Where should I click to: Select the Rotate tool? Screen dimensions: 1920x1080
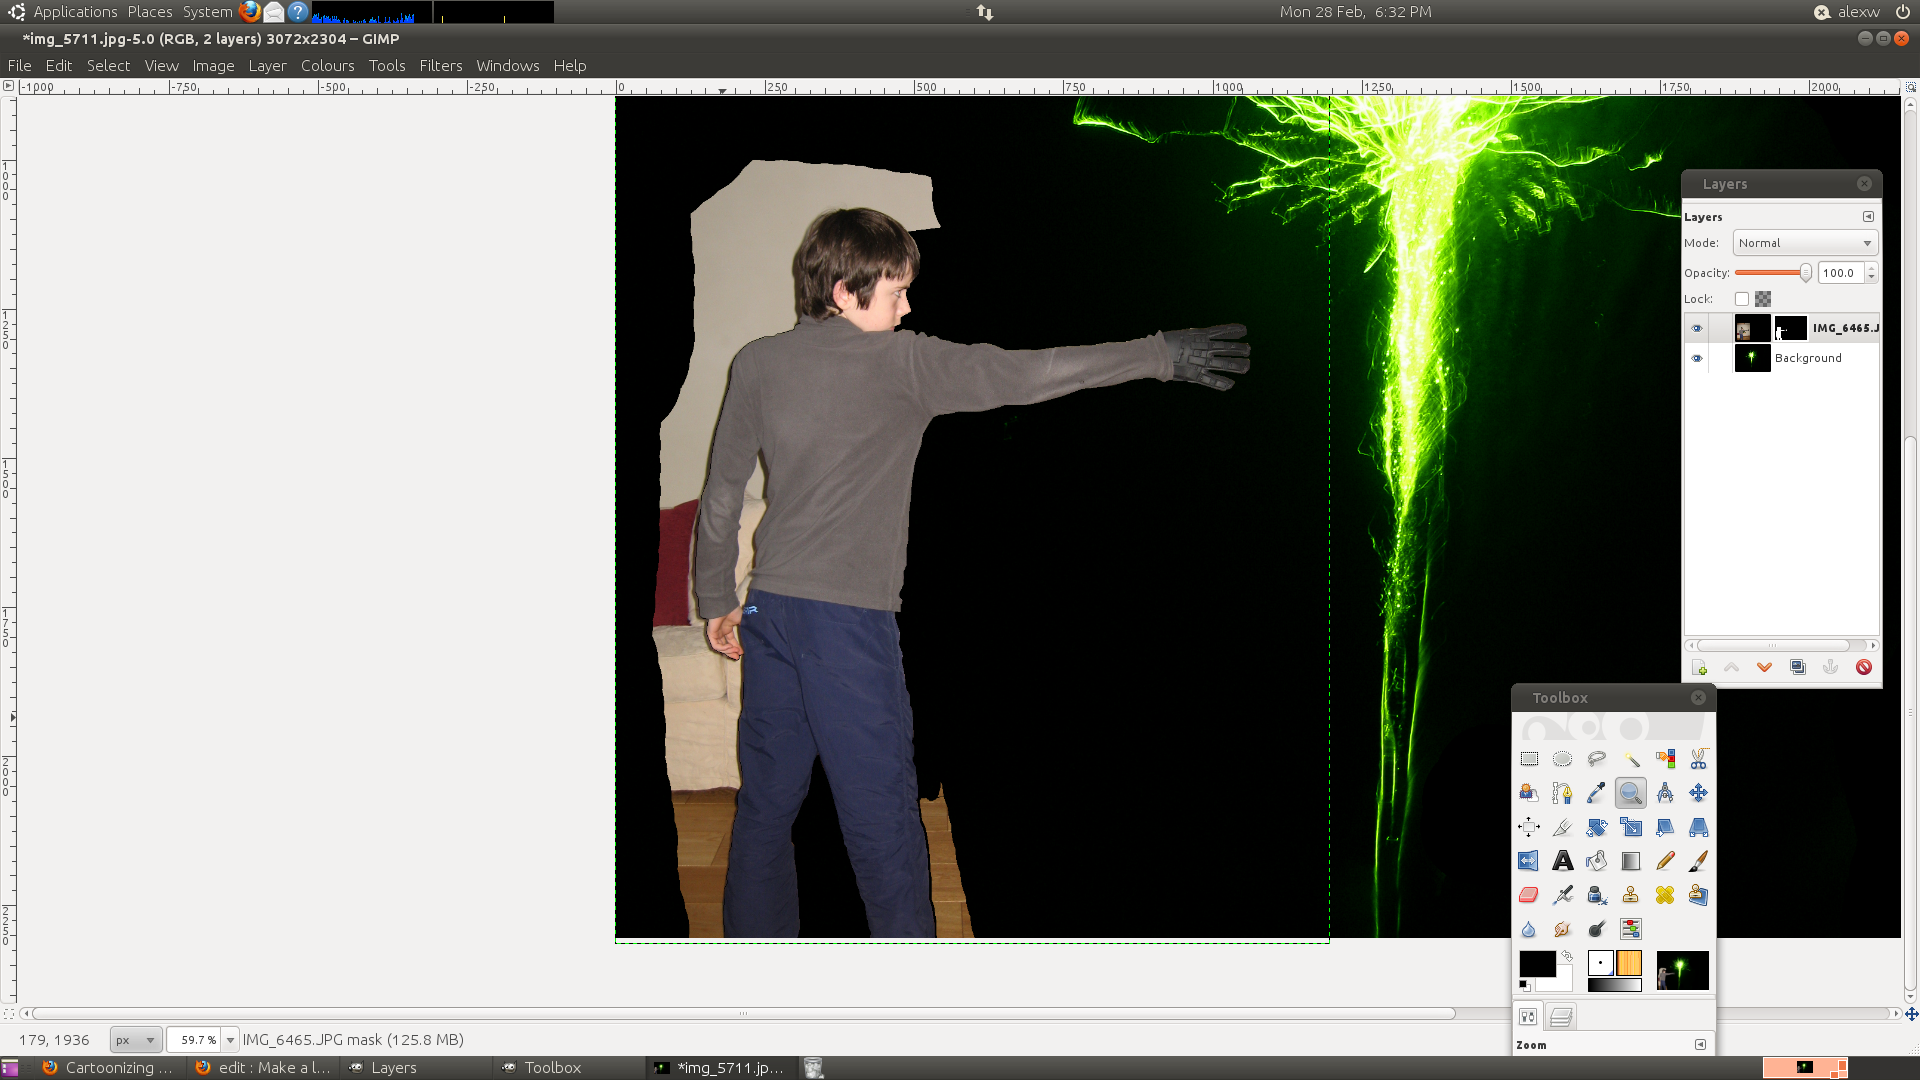[1597, 827]
